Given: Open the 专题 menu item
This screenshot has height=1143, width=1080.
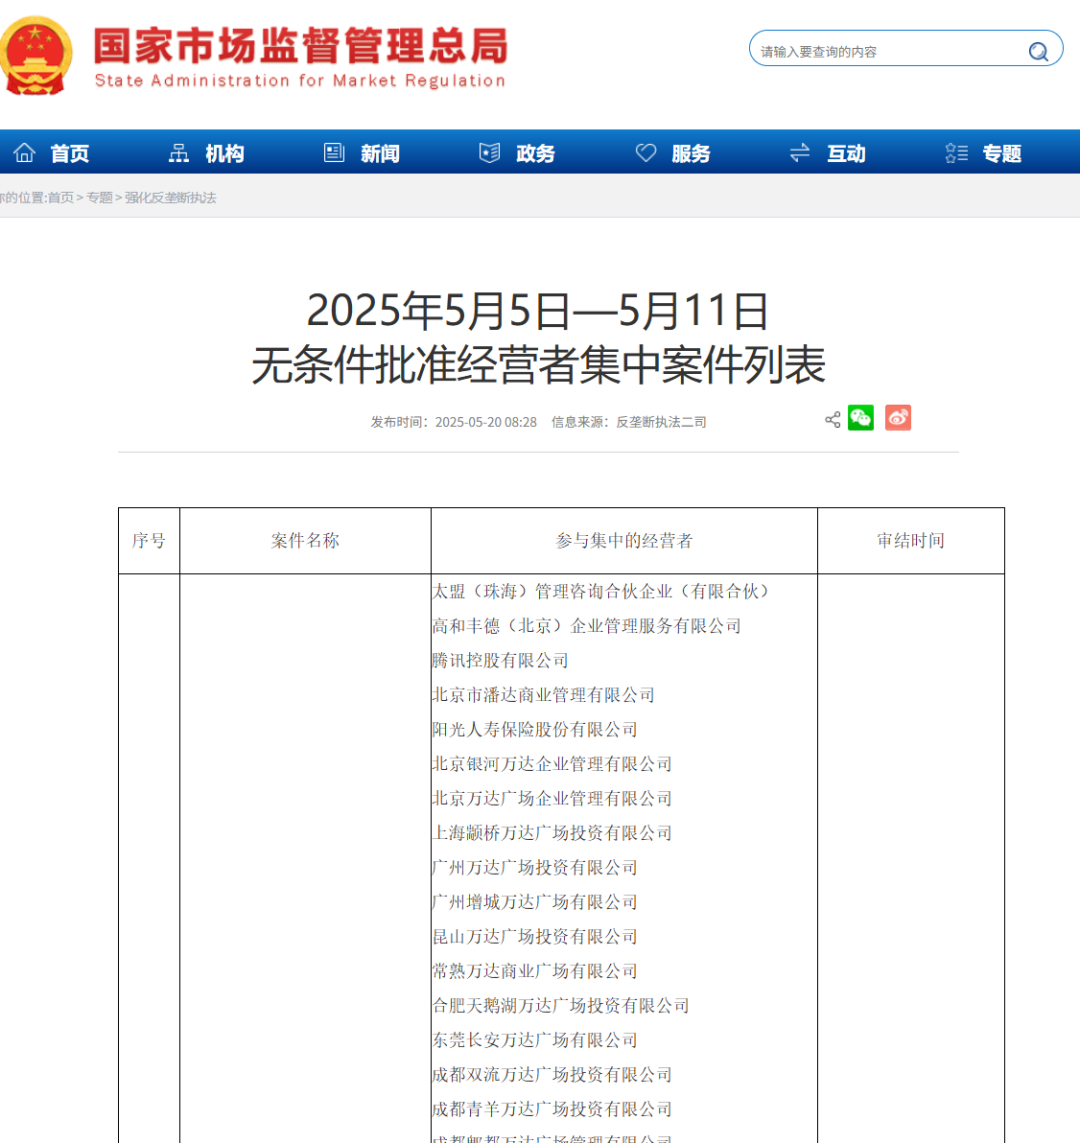Looking at the screenshot, I should 1002,153.
